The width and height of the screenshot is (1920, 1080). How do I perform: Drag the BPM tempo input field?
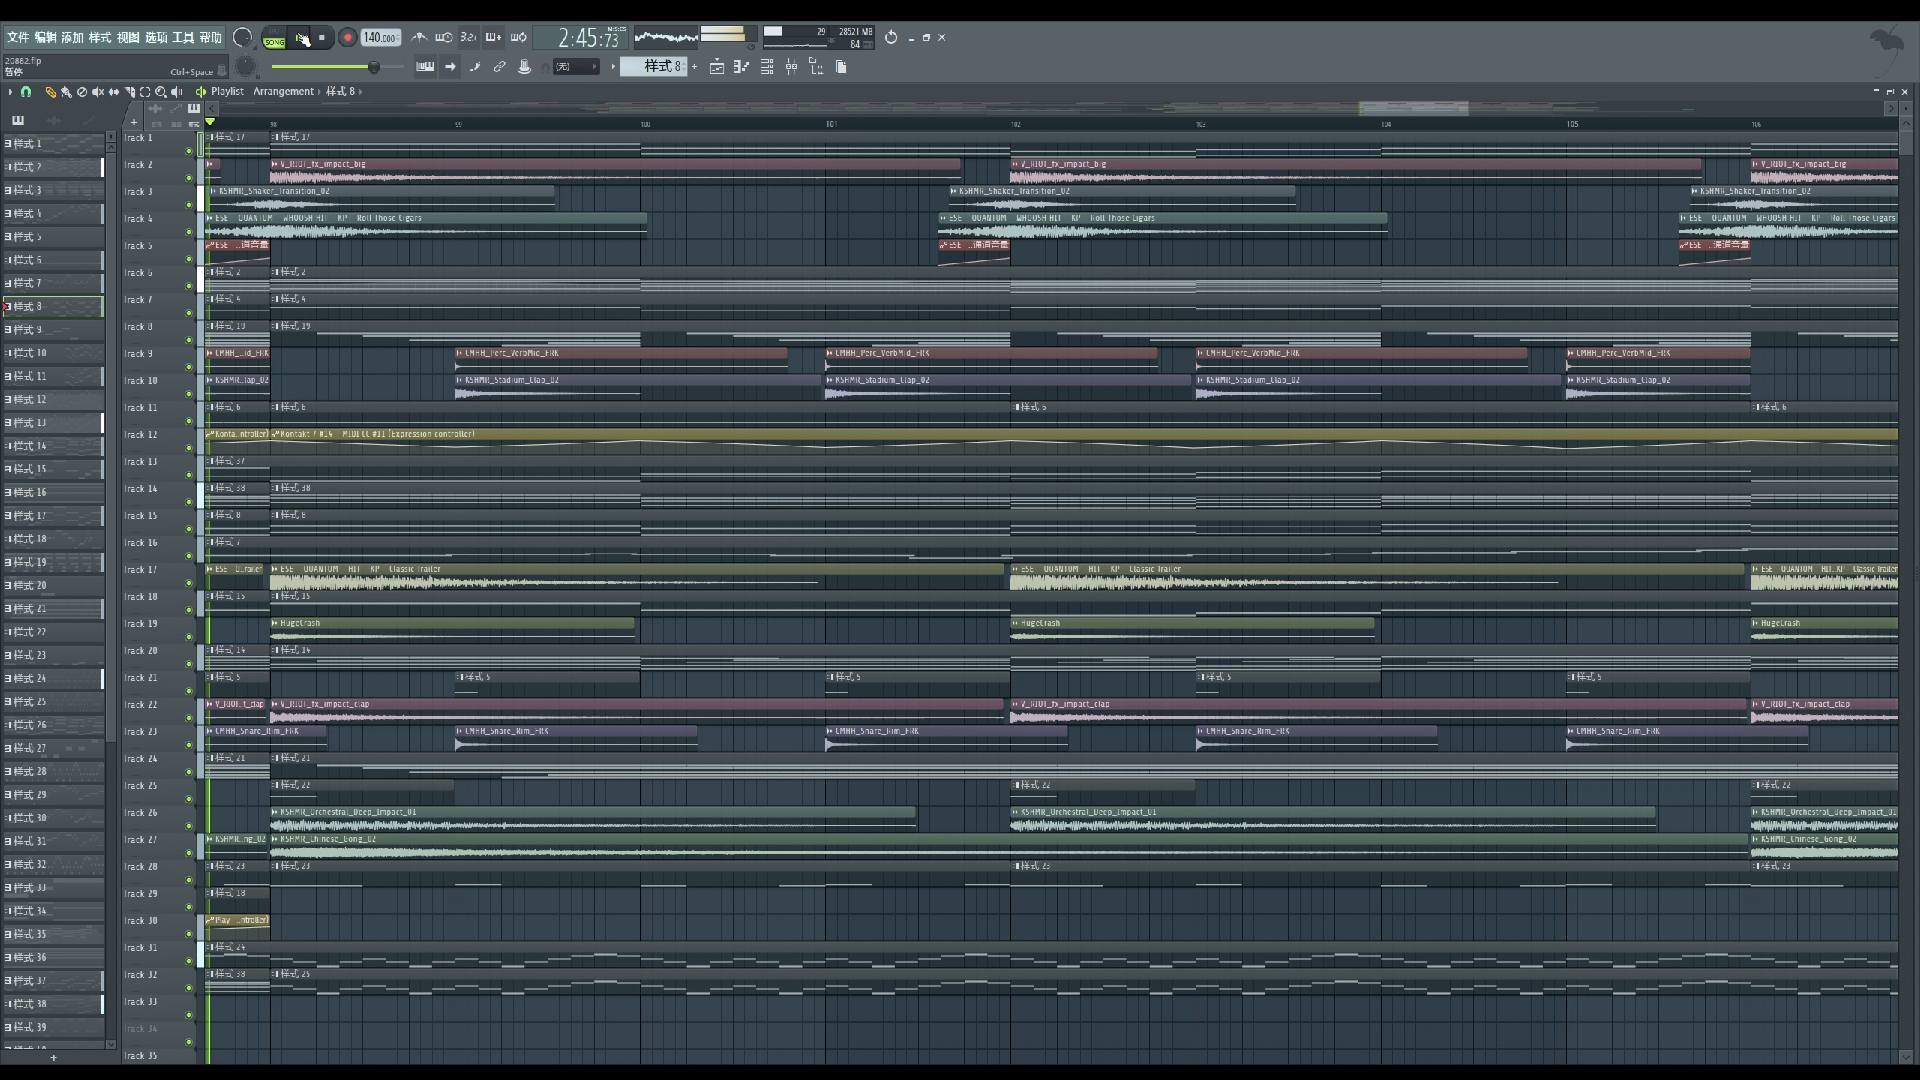click(x=381, y=37)
